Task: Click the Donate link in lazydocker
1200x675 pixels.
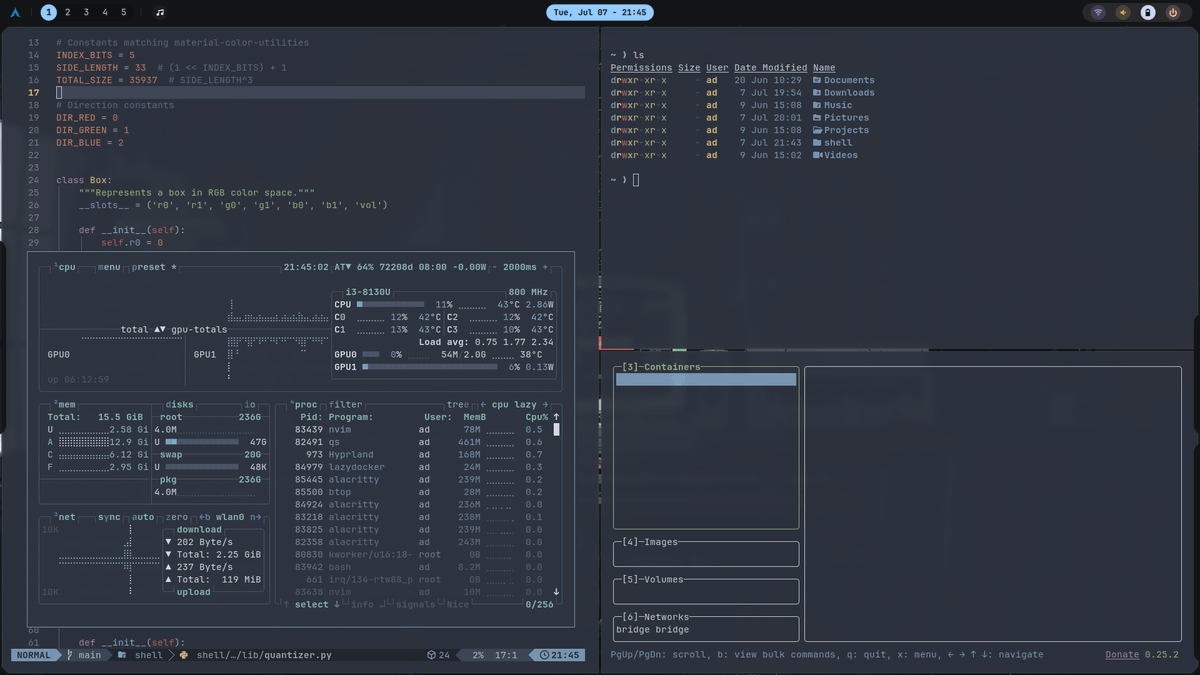Action: click(1122, 655)
